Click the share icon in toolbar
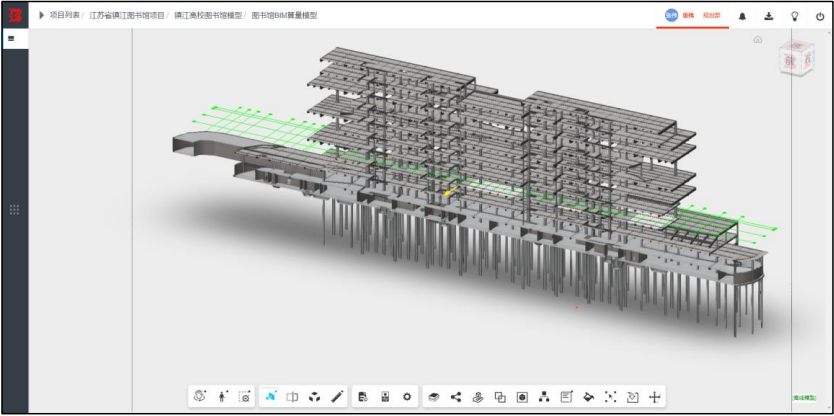Screen dimensions: 834x416 456,396
